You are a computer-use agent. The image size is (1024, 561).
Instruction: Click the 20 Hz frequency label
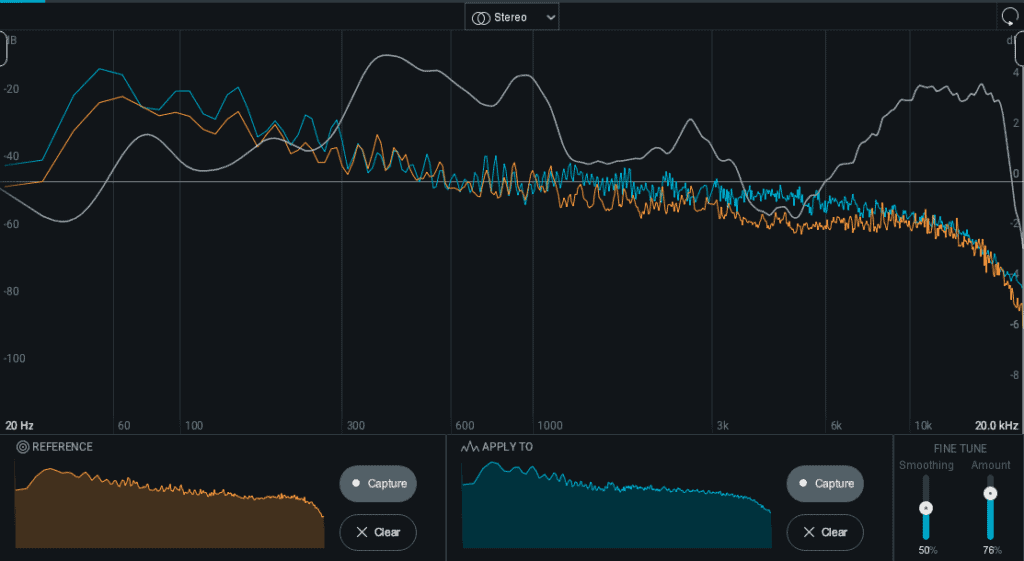tap(20, 425)
